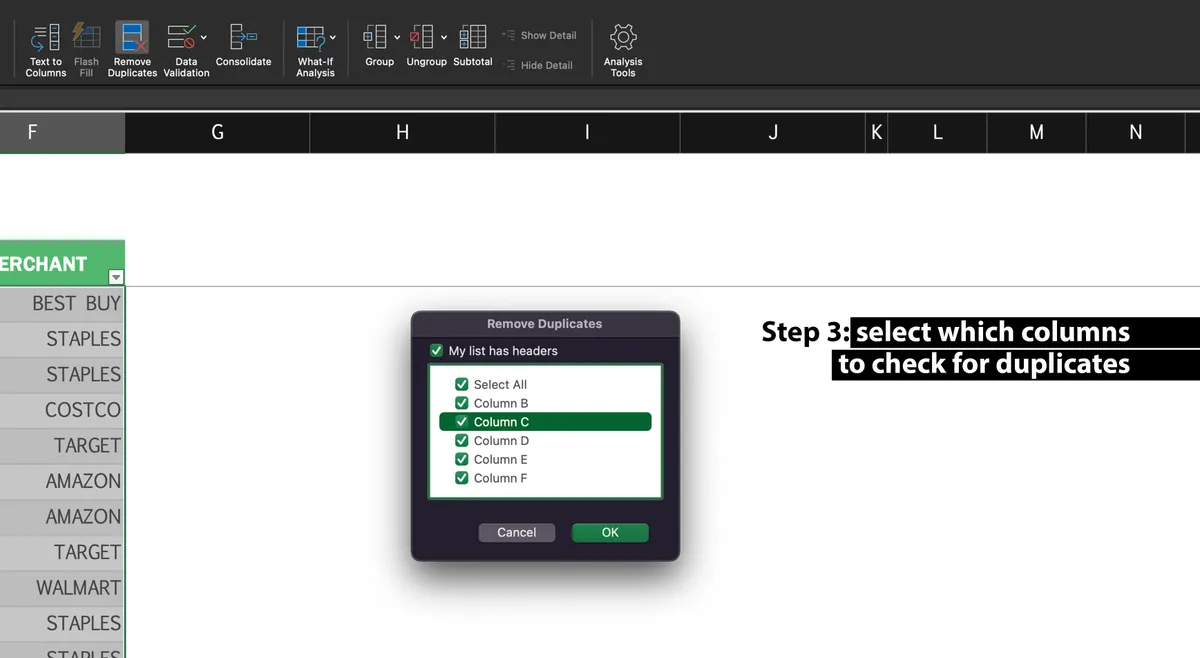1200x658 pixels.
Task: Uncheck the Column F checkbox
Action: pyautogui.click(x=462, y=478)
